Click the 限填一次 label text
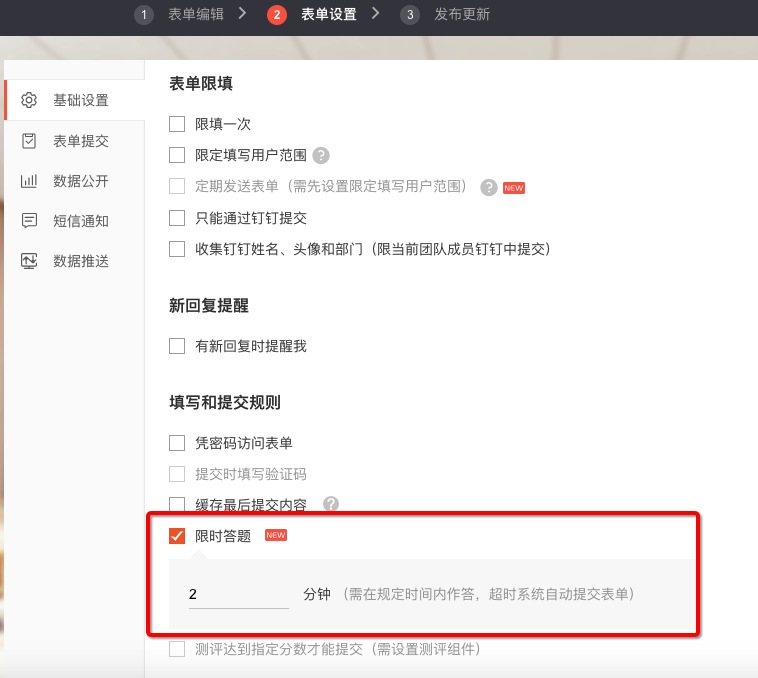The width and height of the screenshot is (758, 678). pyautogui.click(x=223, y=124)
